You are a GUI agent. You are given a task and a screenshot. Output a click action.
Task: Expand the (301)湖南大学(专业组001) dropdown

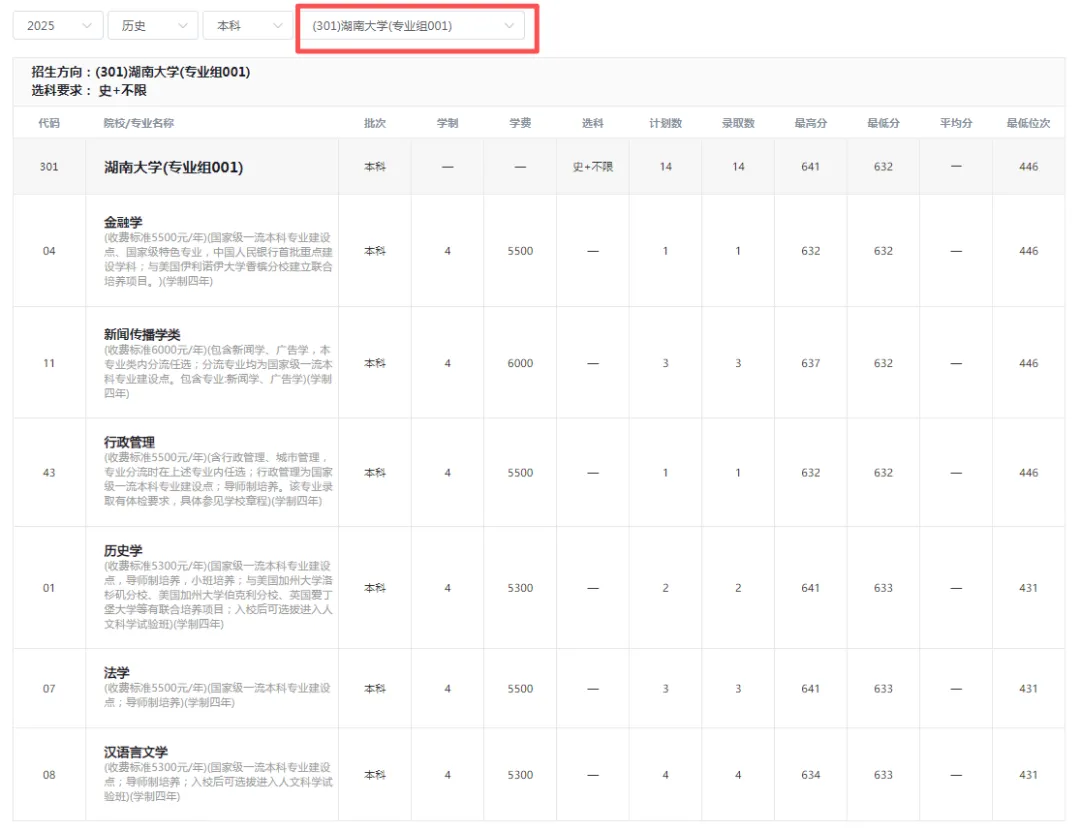coord(413,25)
